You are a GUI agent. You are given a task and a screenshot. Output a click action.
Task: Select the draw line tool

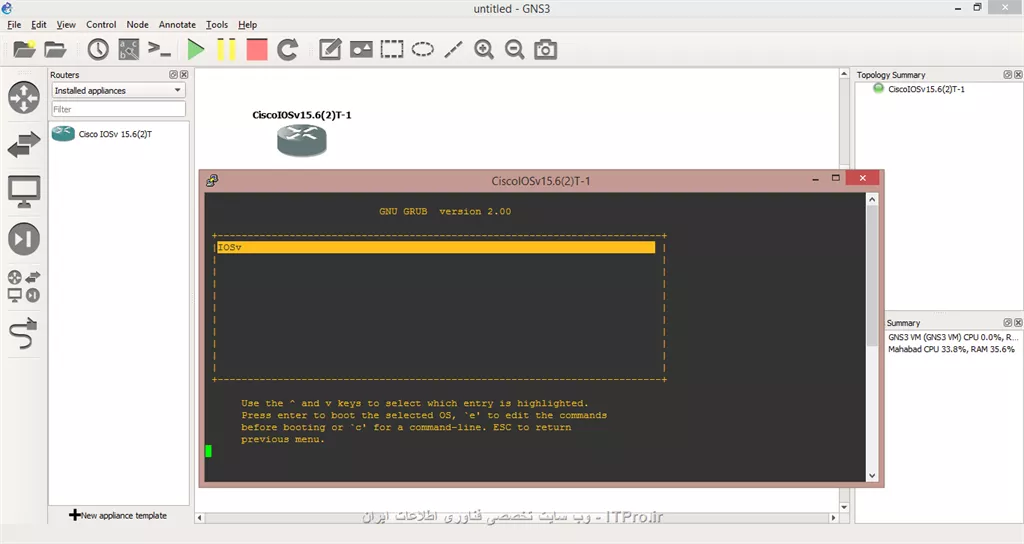coord(453,50)
